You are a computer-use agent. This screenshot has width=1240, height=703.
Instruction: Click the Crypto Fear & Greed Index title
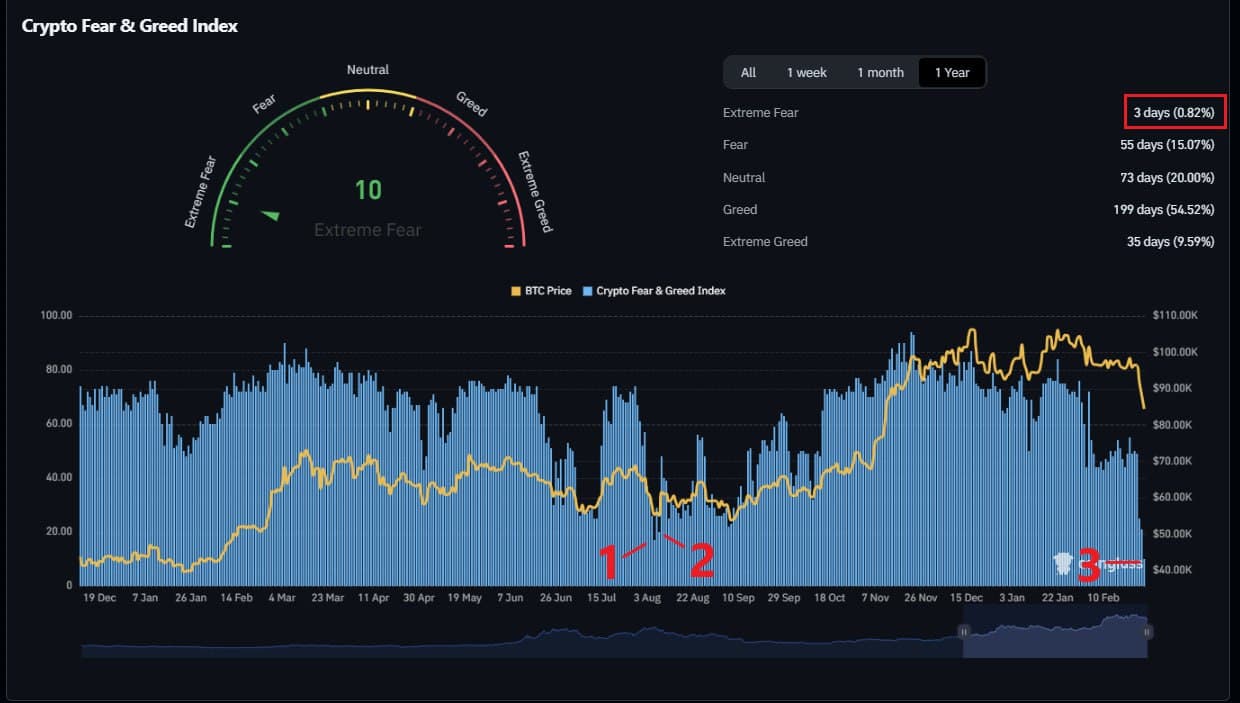pyautogui.click(x=130, y=26)
